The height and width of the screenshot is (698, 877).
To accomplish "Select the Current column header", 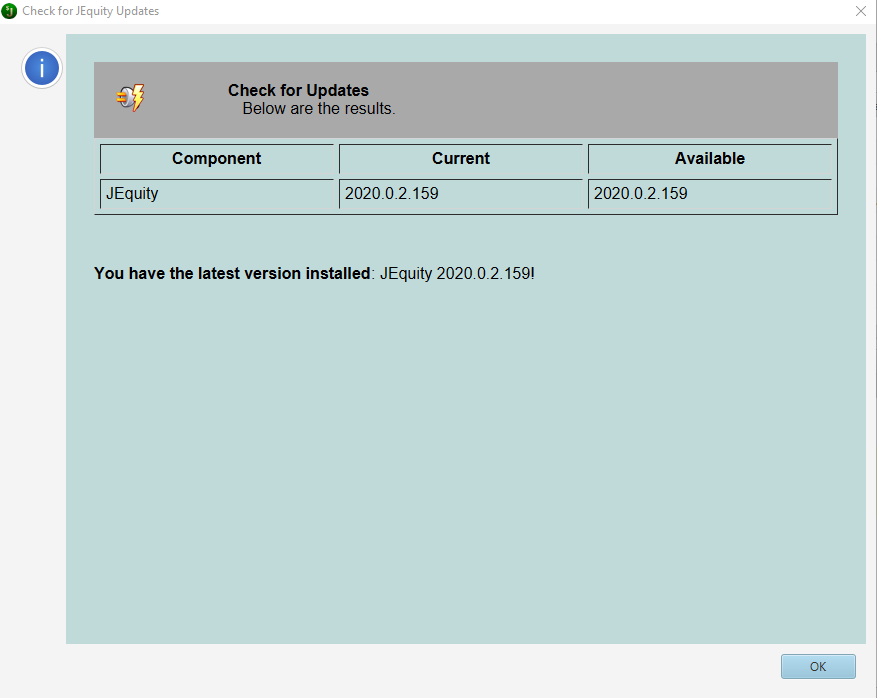I will pos(461,159).
